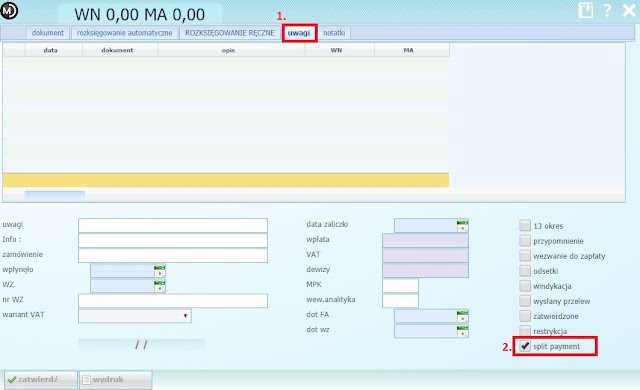
Task: Open calendar picker for data zaliczki
Action: pos(462,226)
